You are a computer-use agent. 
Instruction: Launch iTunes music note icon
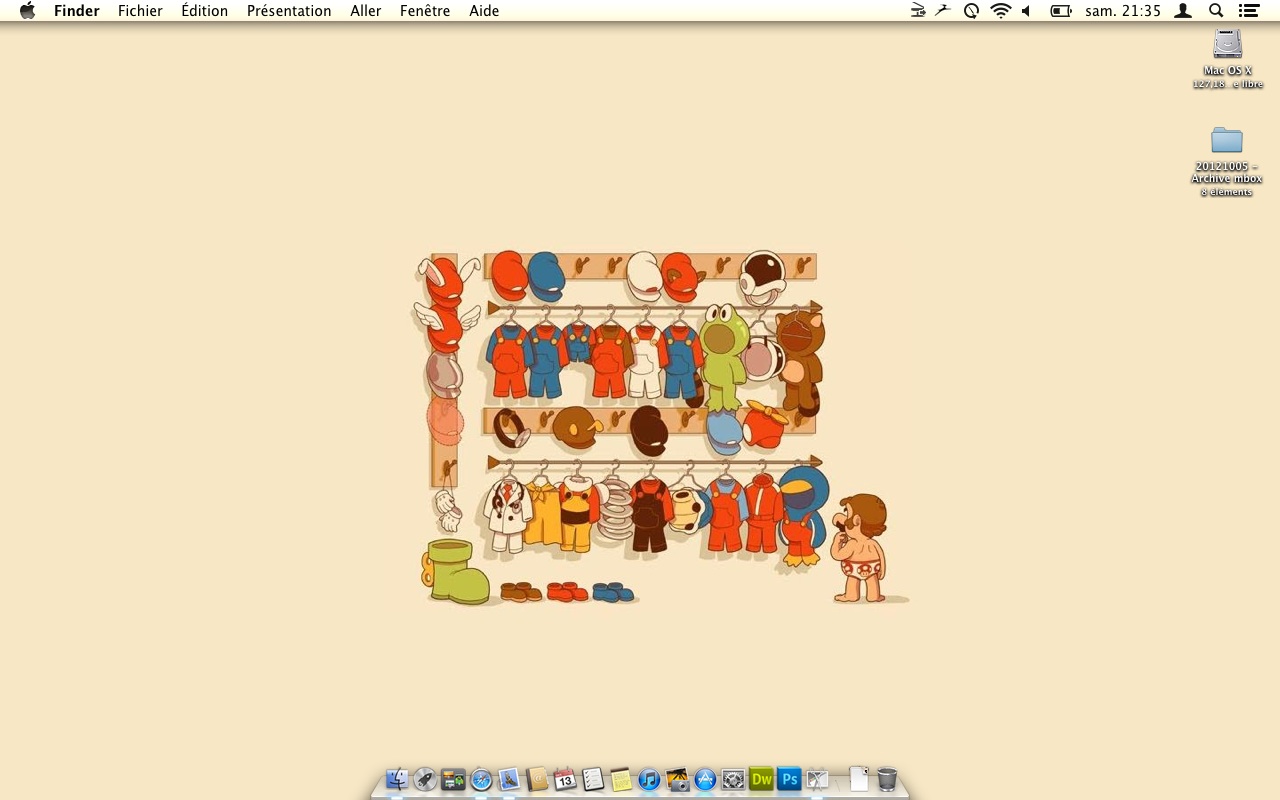point(650,779)
